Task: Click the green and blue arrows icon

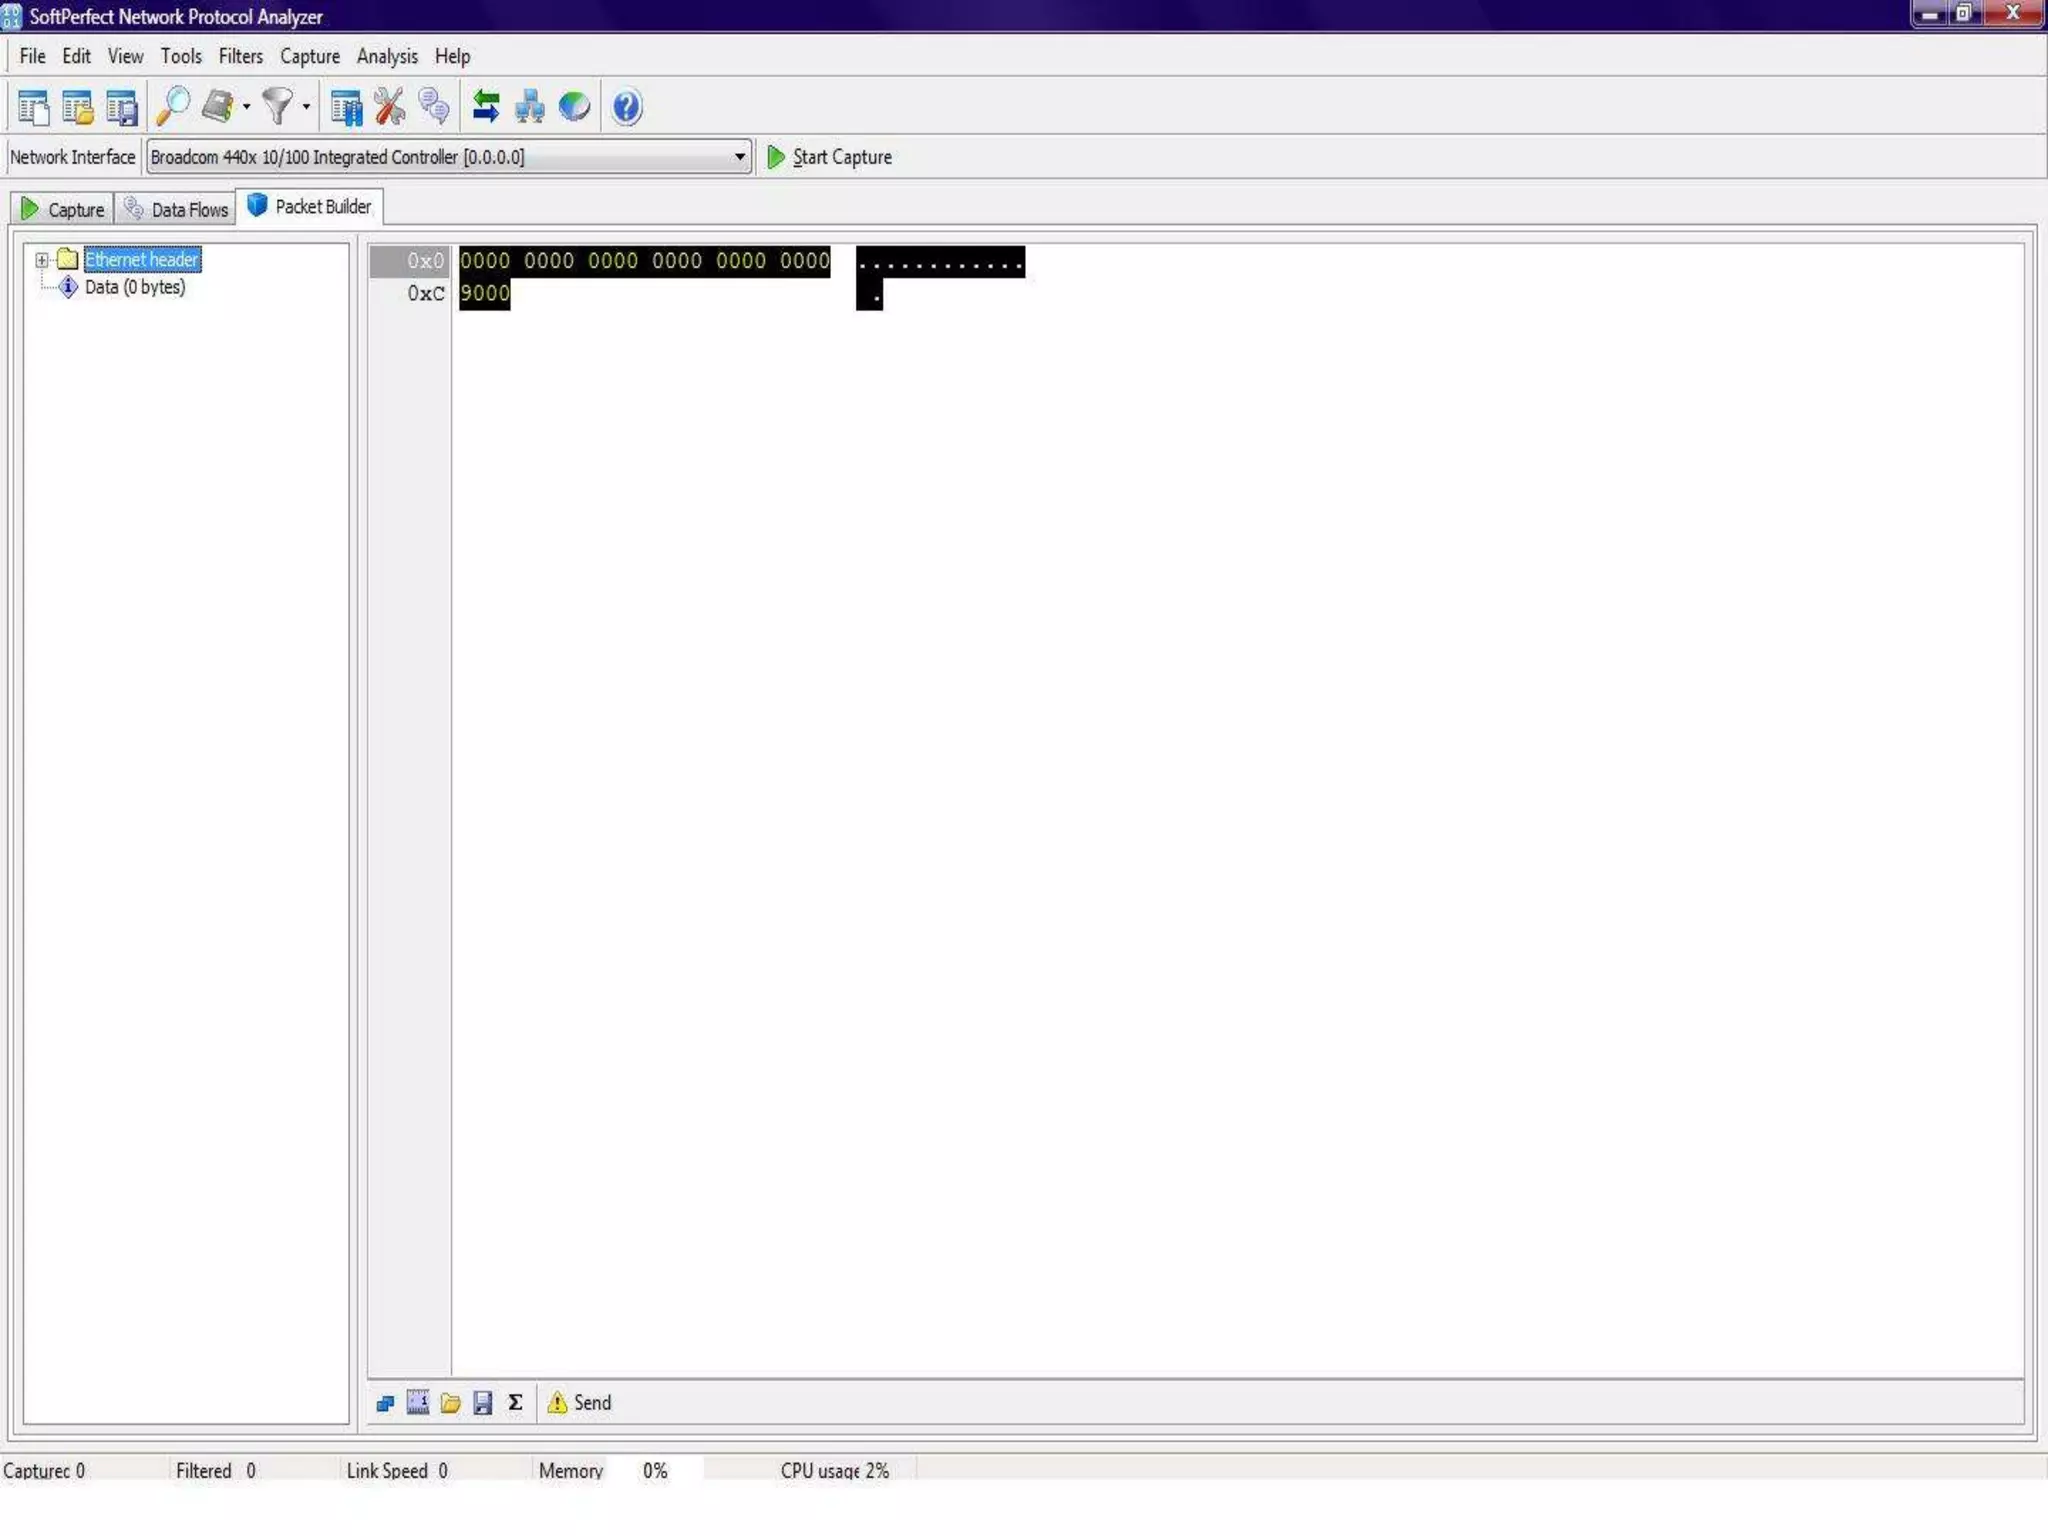Action: point(486,106)
